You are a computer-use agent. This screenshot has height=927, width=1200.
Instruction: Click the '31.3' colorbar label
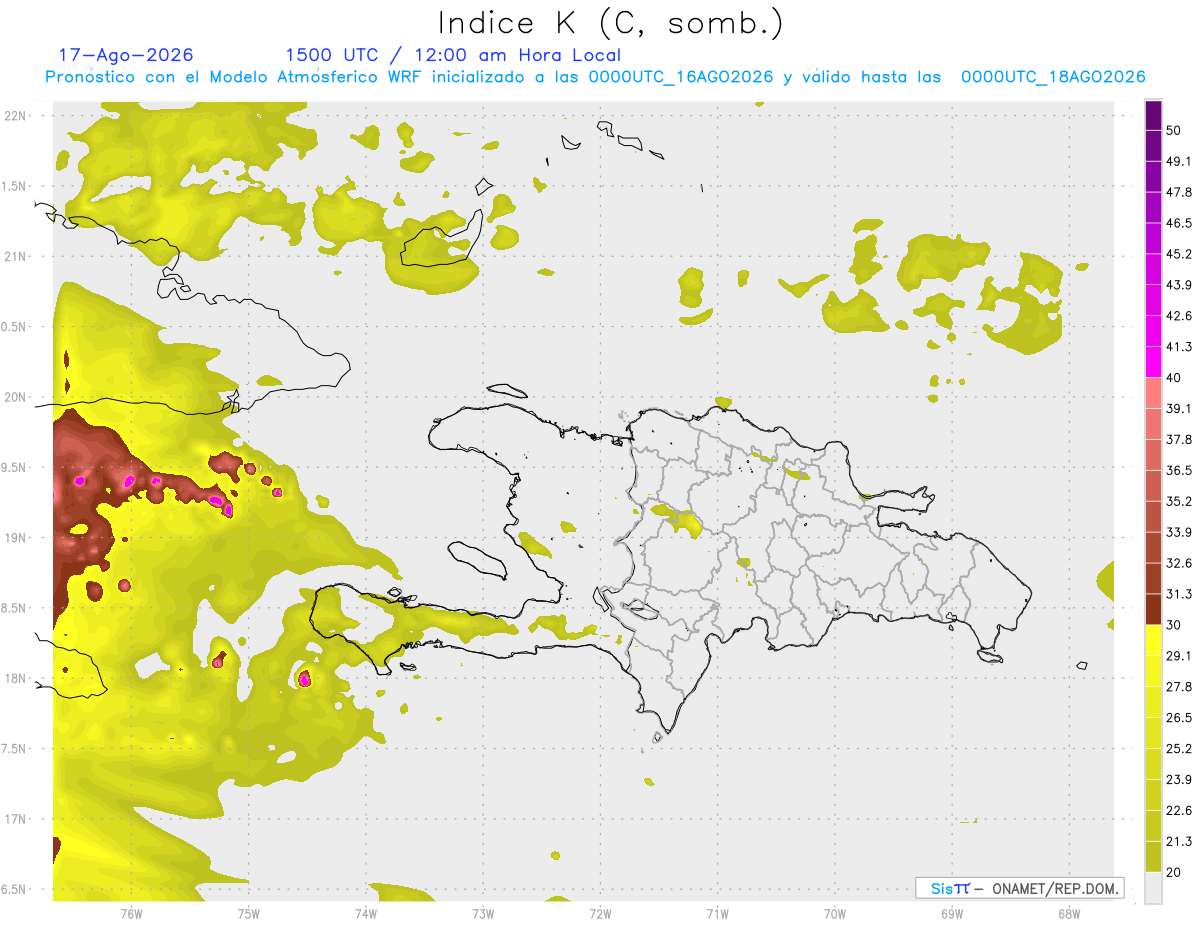[1179, 594]
